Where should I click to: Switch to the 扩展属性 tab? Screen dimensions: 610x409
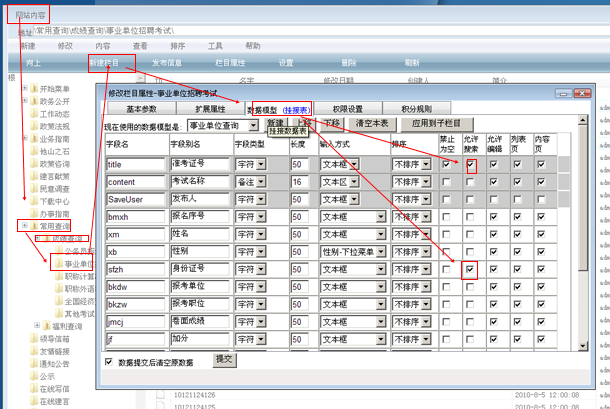(x=210, y=109)
